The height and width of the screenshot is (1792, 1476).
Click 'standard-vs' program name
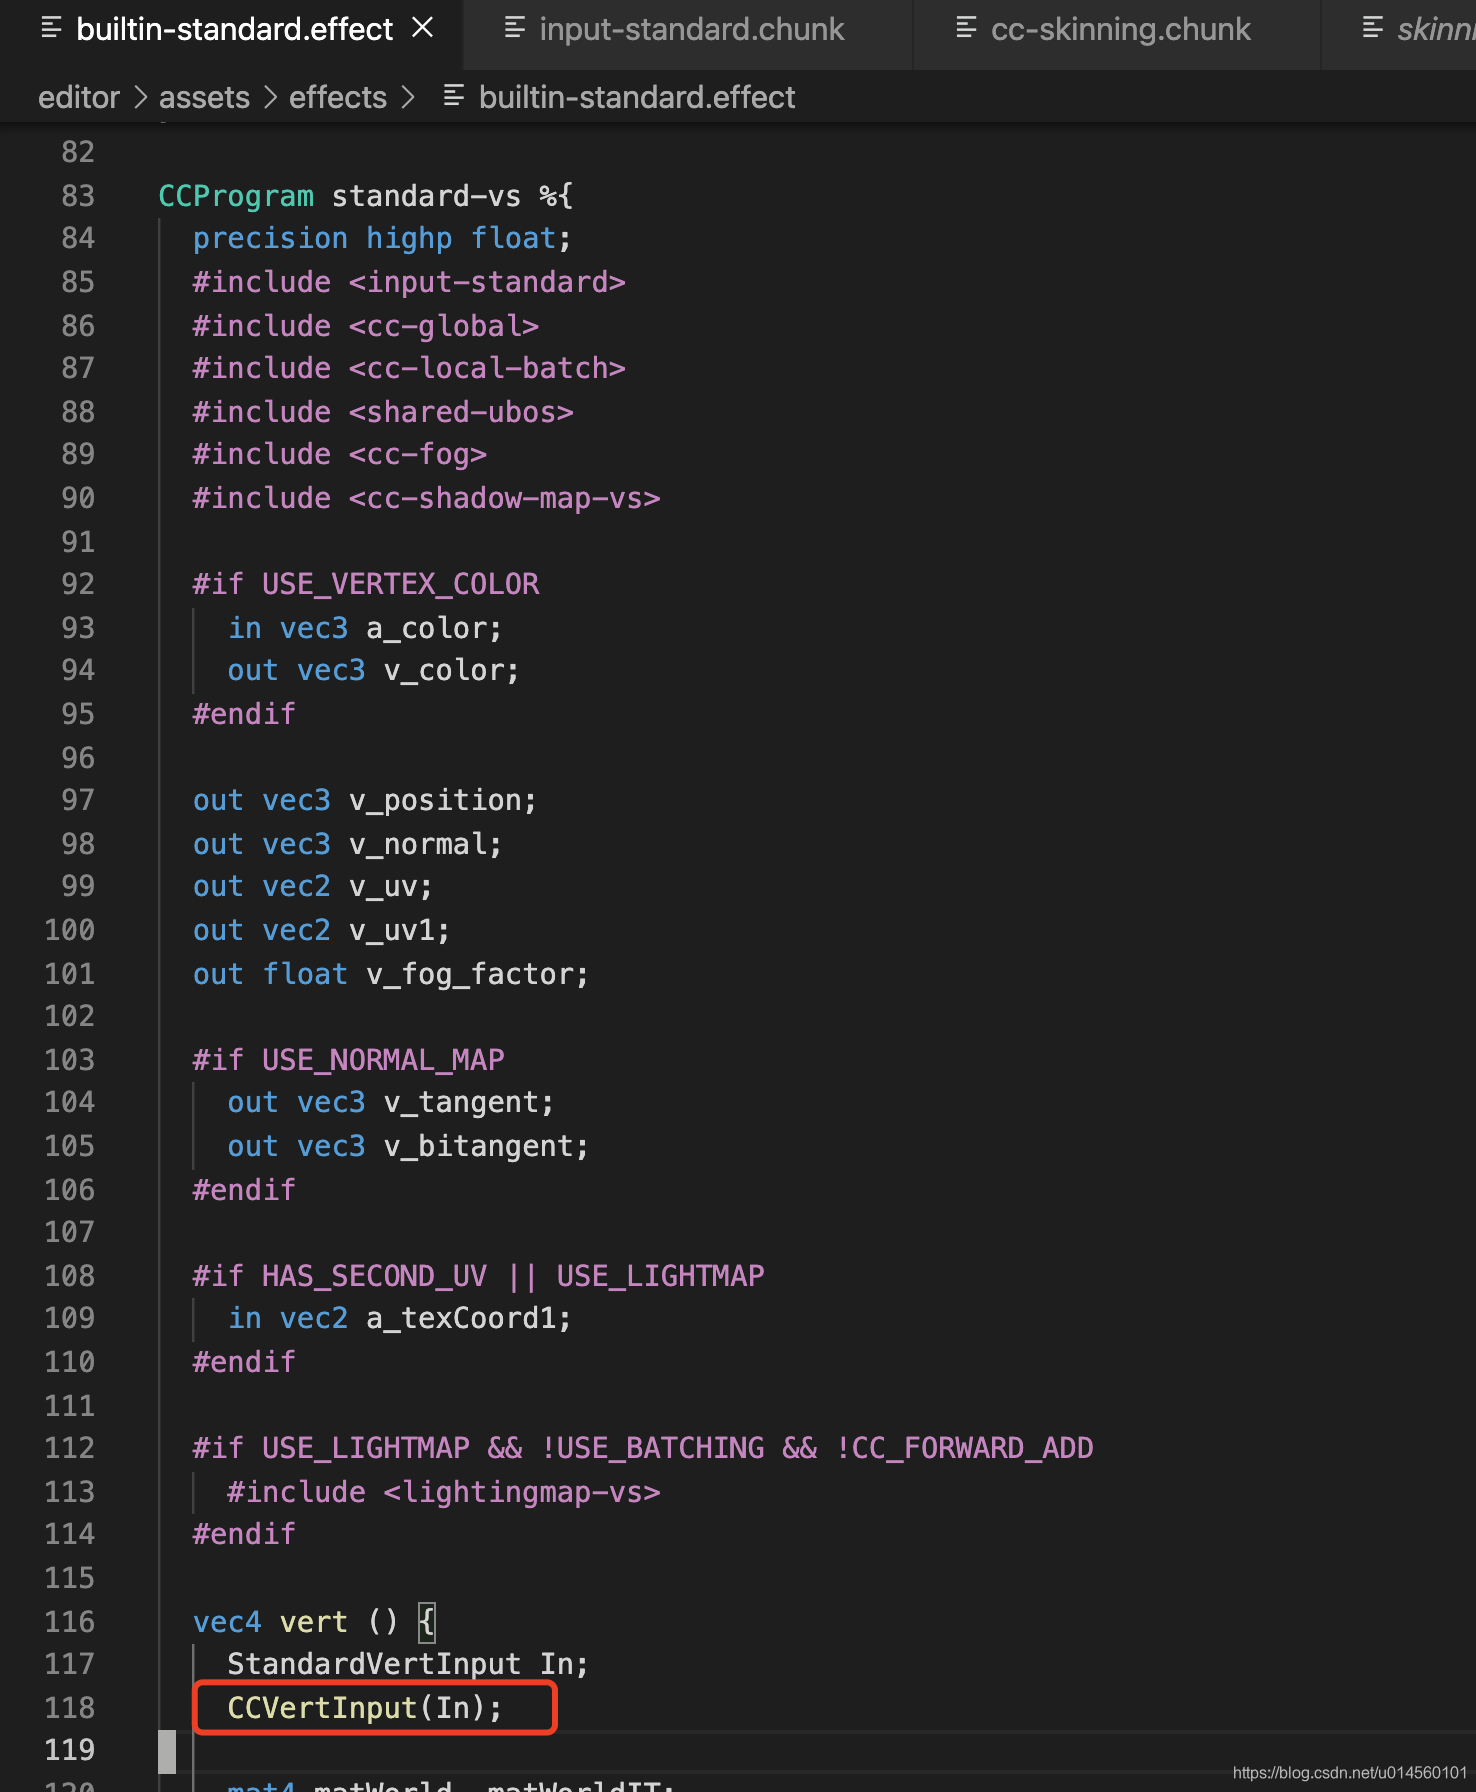(x=427, y=196)
